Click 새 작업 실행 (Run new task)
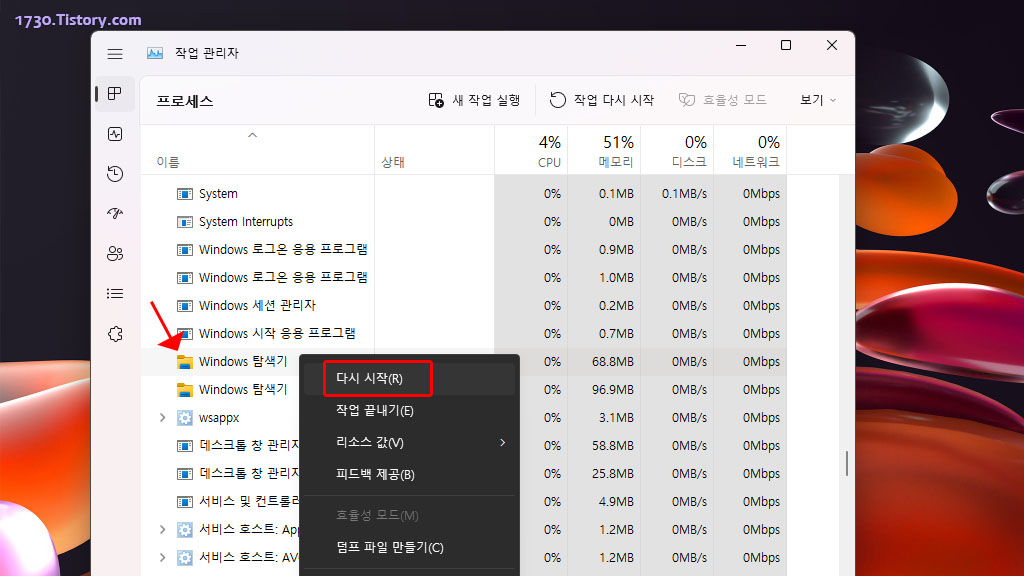 (474, 100)
